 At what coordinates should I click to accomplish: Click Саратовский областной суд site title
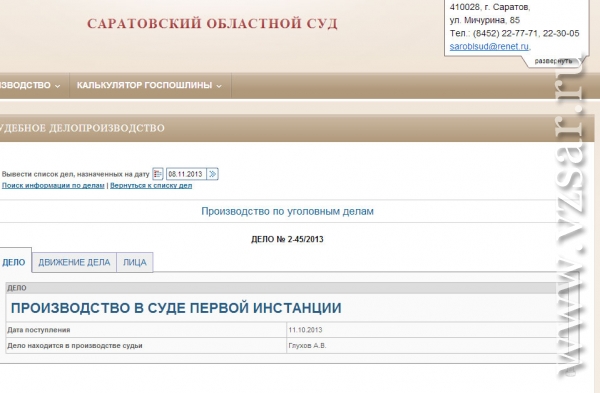pyautogui.click(x=212, y=23)
